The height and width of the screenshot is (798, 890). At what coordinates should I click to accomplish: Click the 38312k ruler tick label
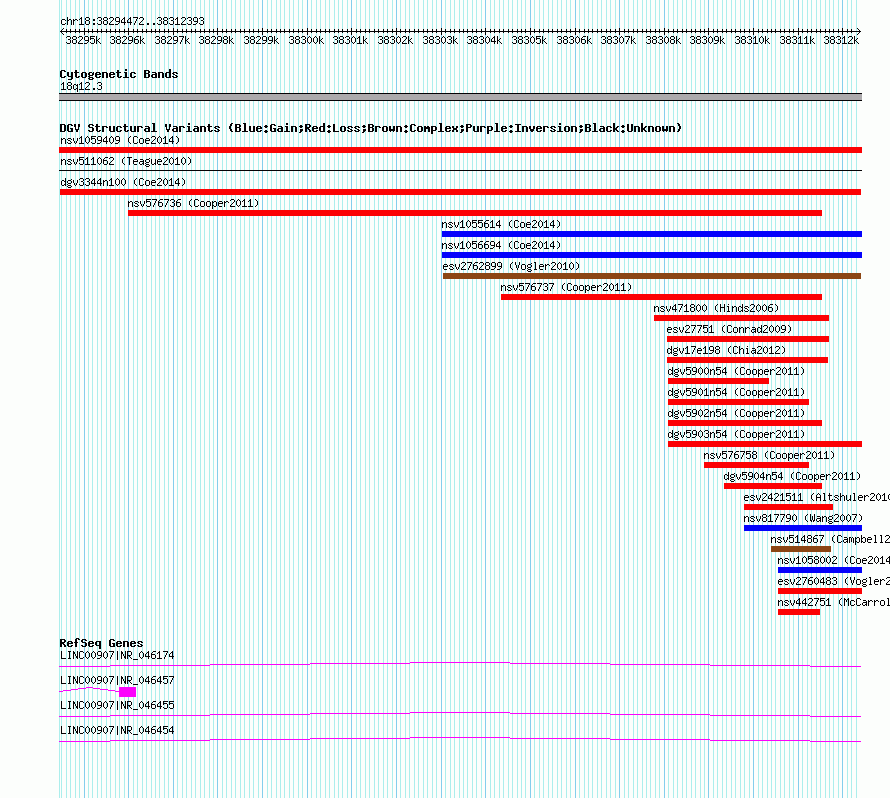[841, 40]
